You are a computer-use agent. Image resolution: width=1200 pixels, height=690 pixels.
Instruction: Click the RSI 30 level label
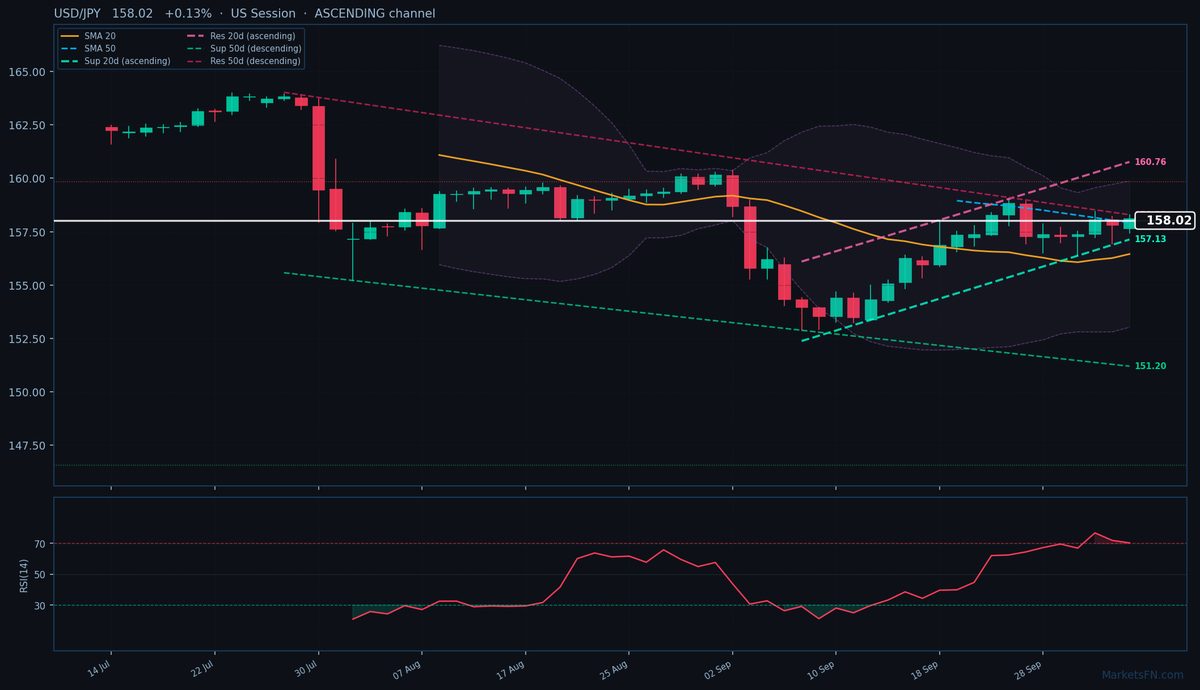[x=40, y=606]
